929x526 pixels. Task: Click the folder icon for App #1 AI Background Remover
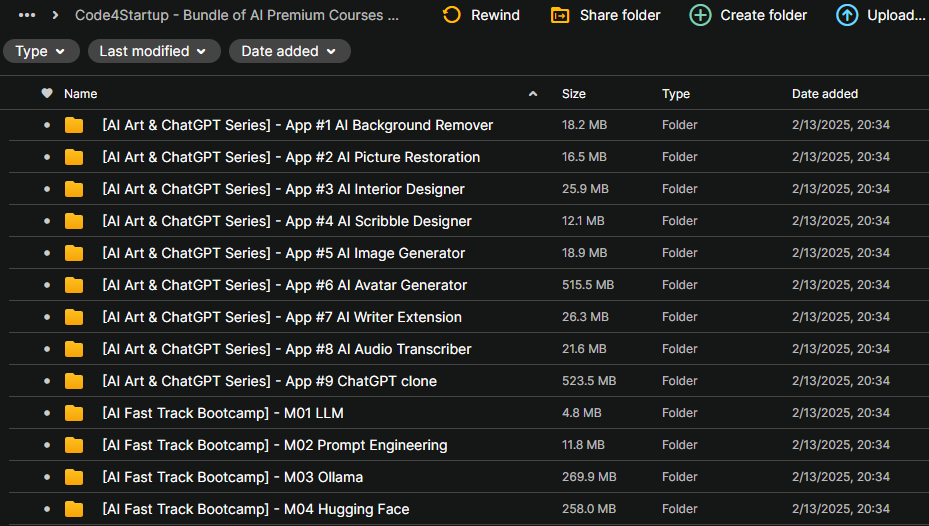pyautogui.click(x=74, y=125)
